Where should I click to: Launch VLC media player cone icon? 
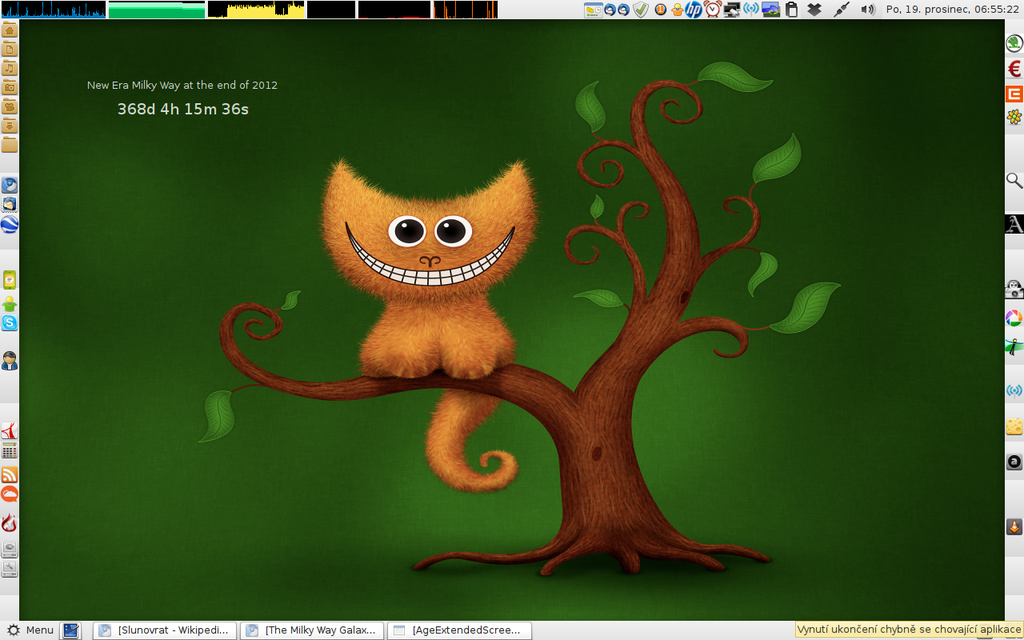coord(1014,526)
